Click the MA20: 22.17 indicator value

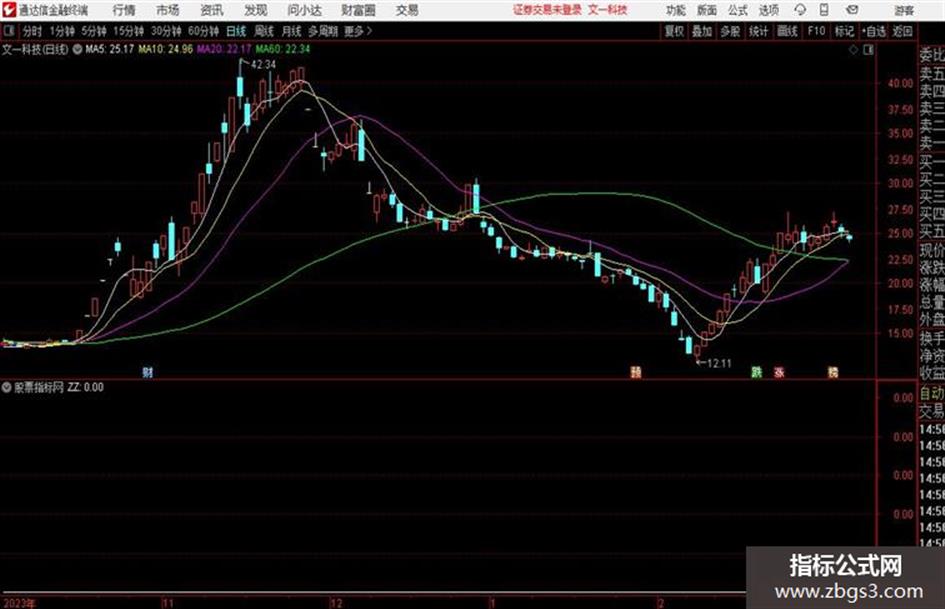point(224,49)
